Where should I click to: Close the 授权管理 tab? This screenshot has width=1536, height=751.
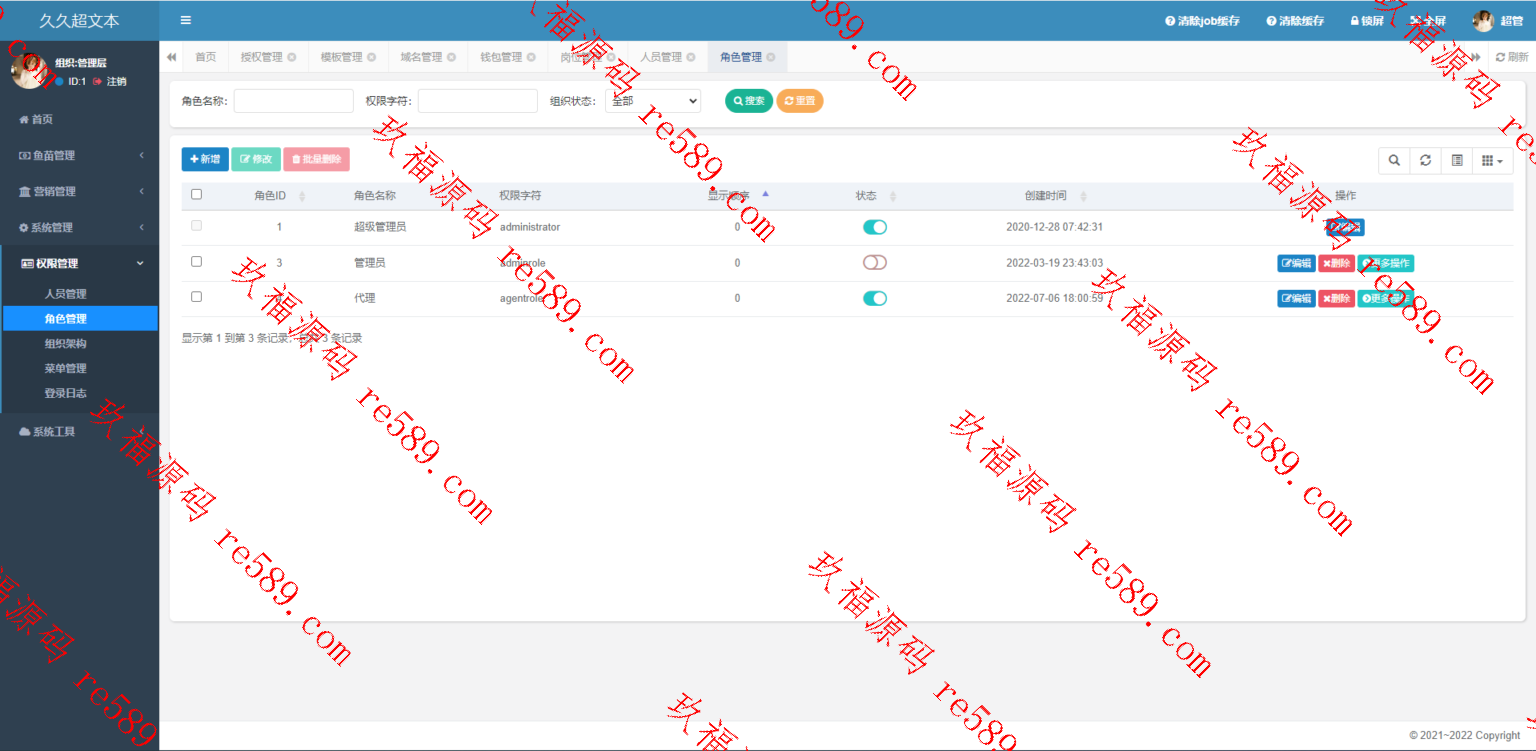coord(292,57)
